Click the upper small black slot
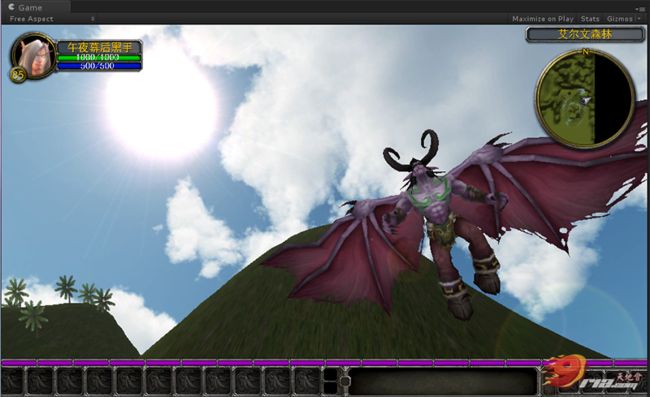The image size is (650, 397). [330, 374]
